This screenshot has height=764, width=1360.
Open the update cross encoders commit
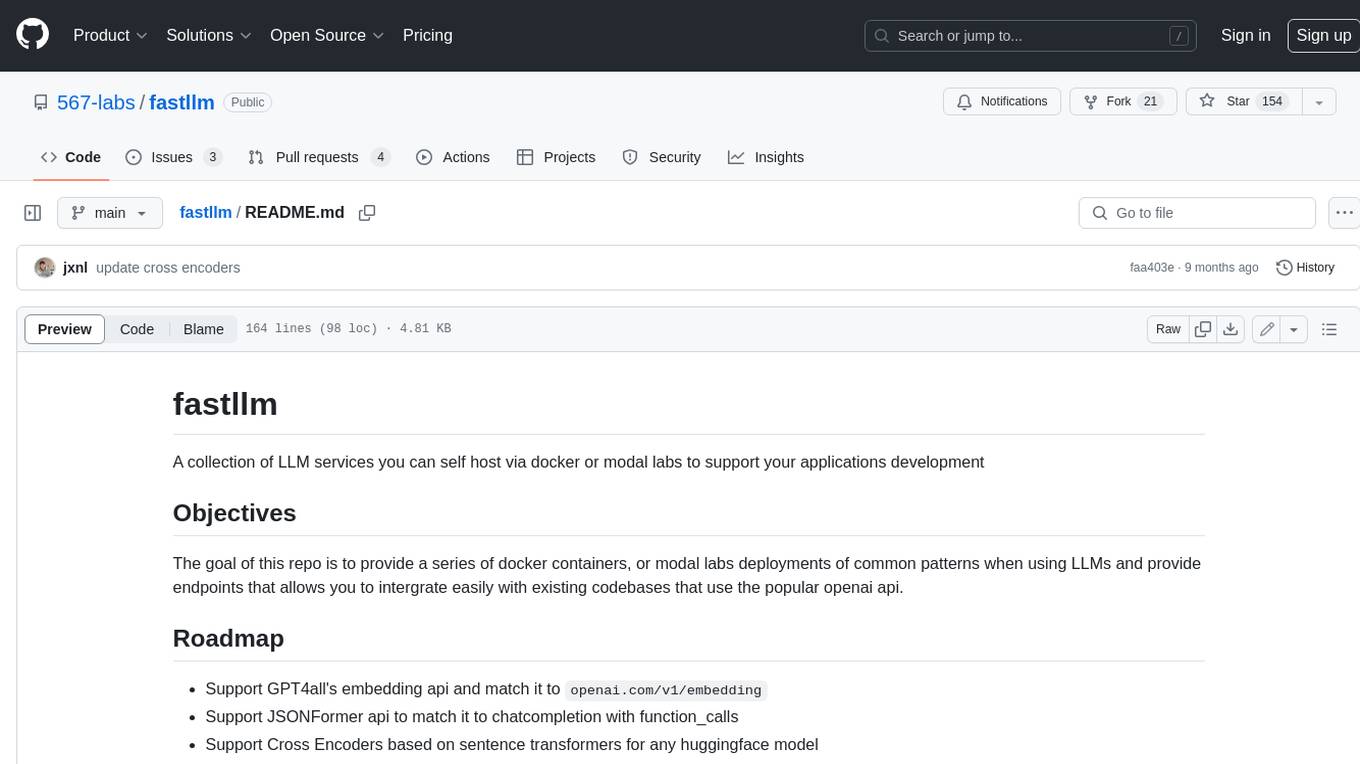tap(168, 268)
